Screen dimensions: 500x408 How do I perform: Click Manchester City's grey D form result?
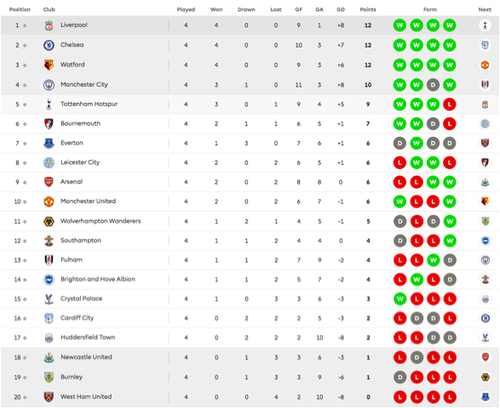[x=433, y=85]
